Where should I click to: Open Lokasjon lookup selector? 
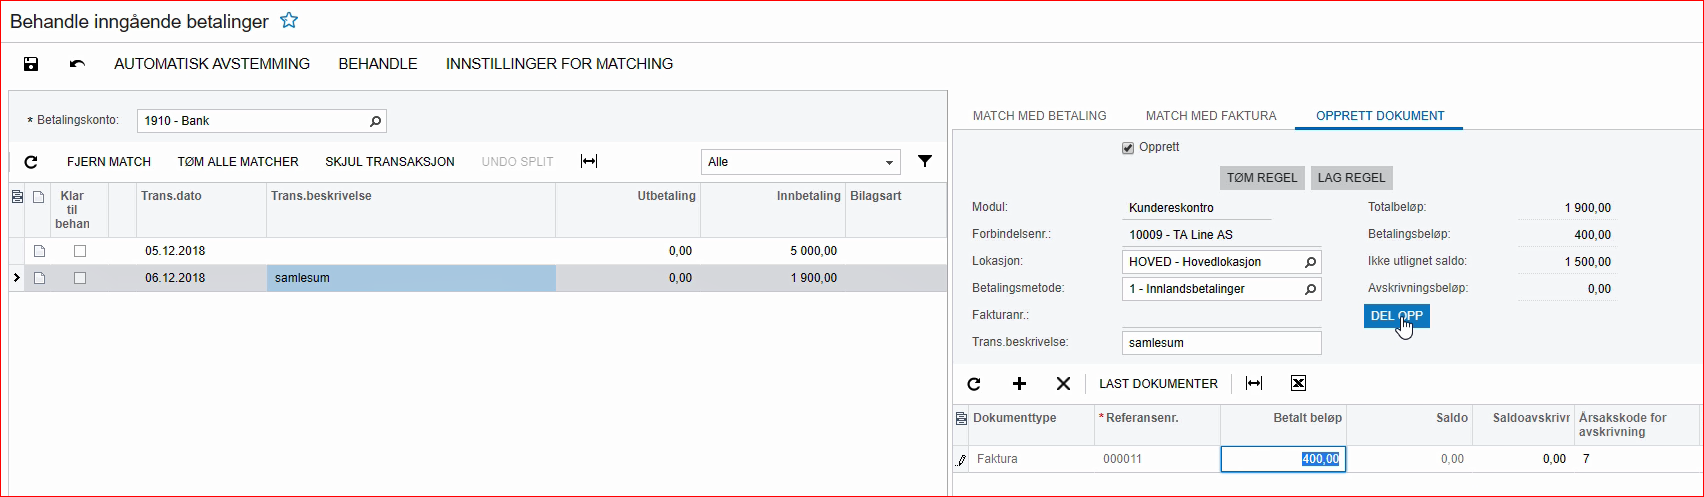(x=1310, y=262)
